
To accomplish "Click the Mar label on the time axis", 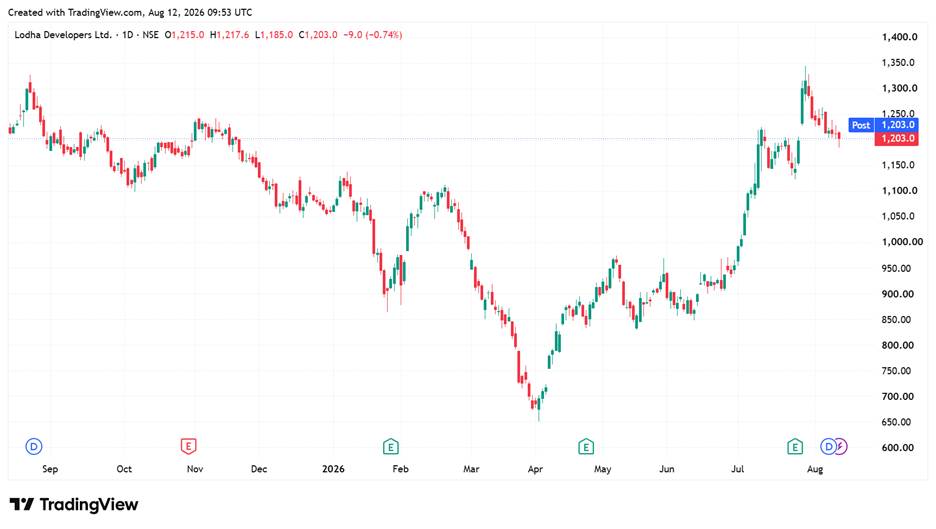I will click(x=472, y=469).
